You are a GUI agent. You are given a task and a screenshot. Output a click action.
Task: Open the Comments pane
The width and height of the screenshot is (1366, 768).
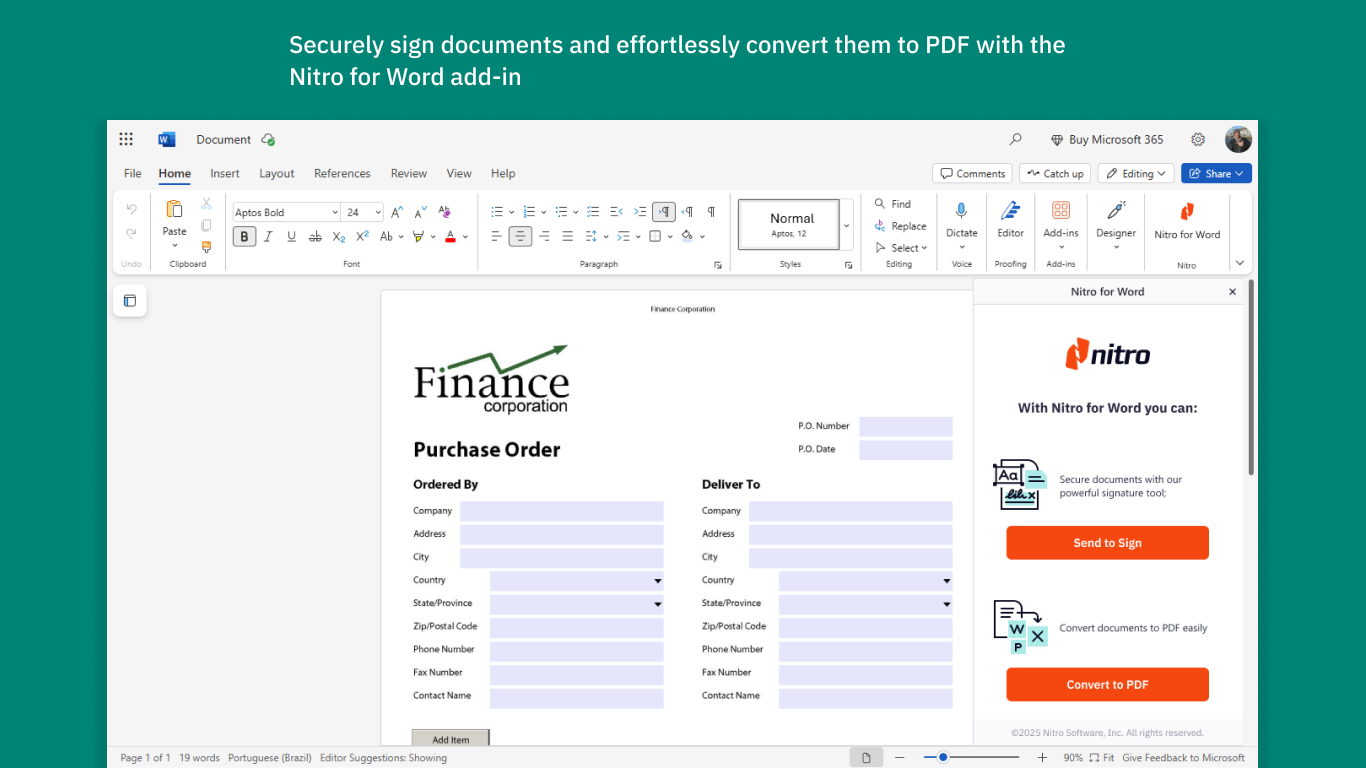(972, 173)
